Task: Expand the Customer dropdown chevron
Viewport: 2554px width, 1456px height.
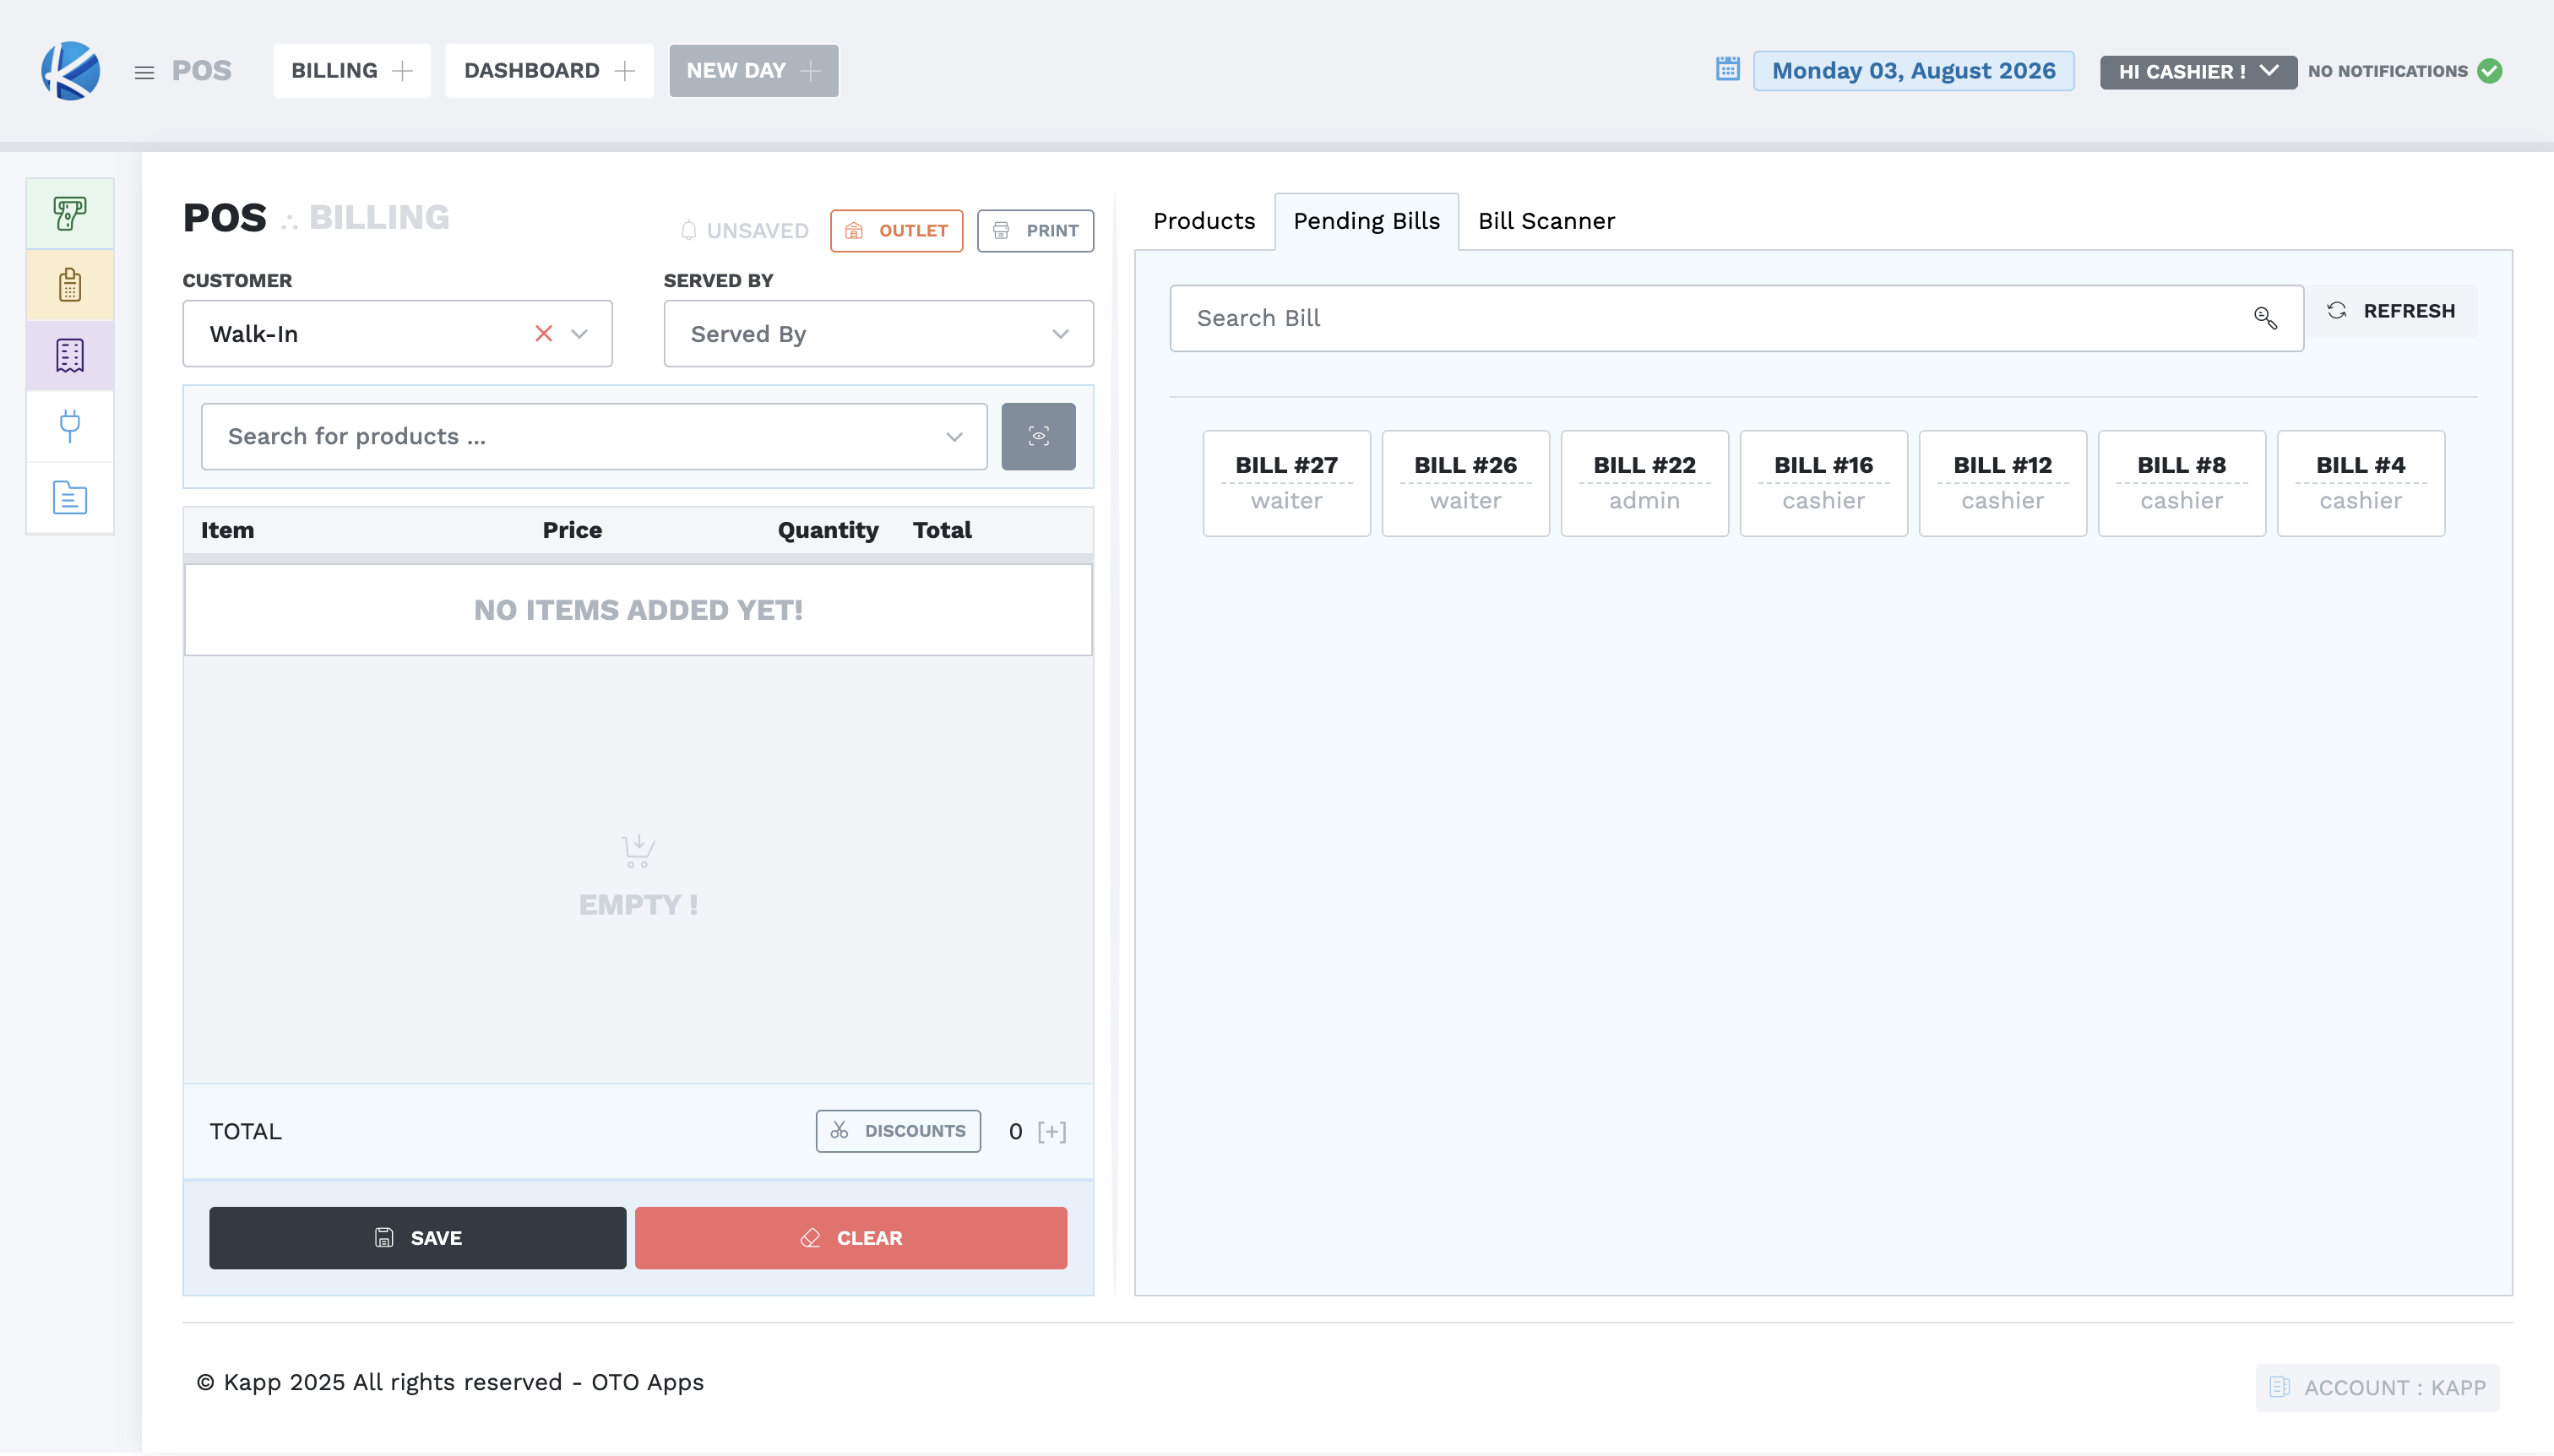Action: point(579,334)
